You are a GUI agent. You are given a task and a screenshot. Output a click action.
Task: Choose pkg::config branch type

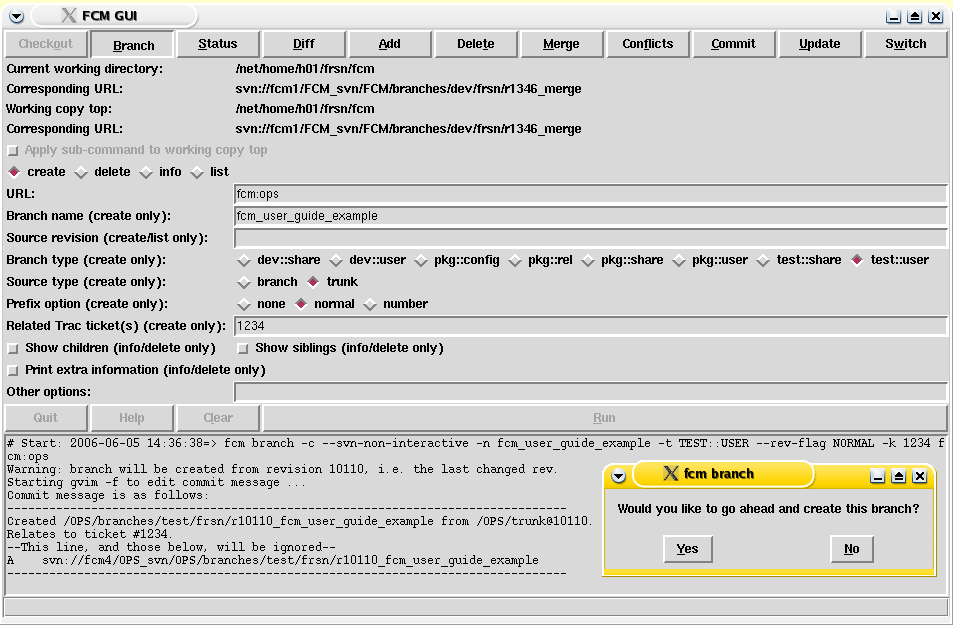tap(421, 260)
